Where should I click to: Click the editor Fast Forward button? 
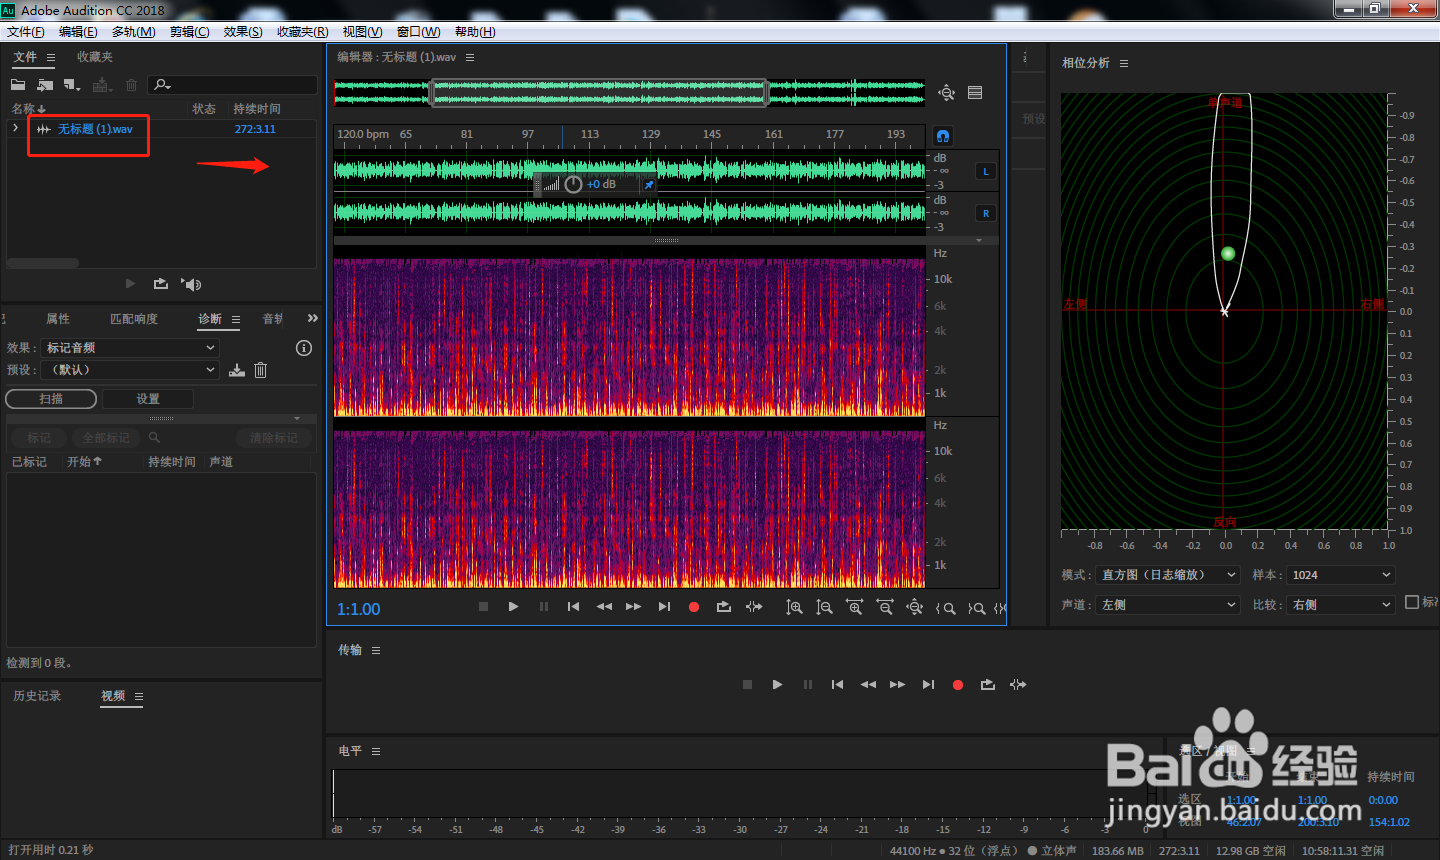tap(633, 607)
